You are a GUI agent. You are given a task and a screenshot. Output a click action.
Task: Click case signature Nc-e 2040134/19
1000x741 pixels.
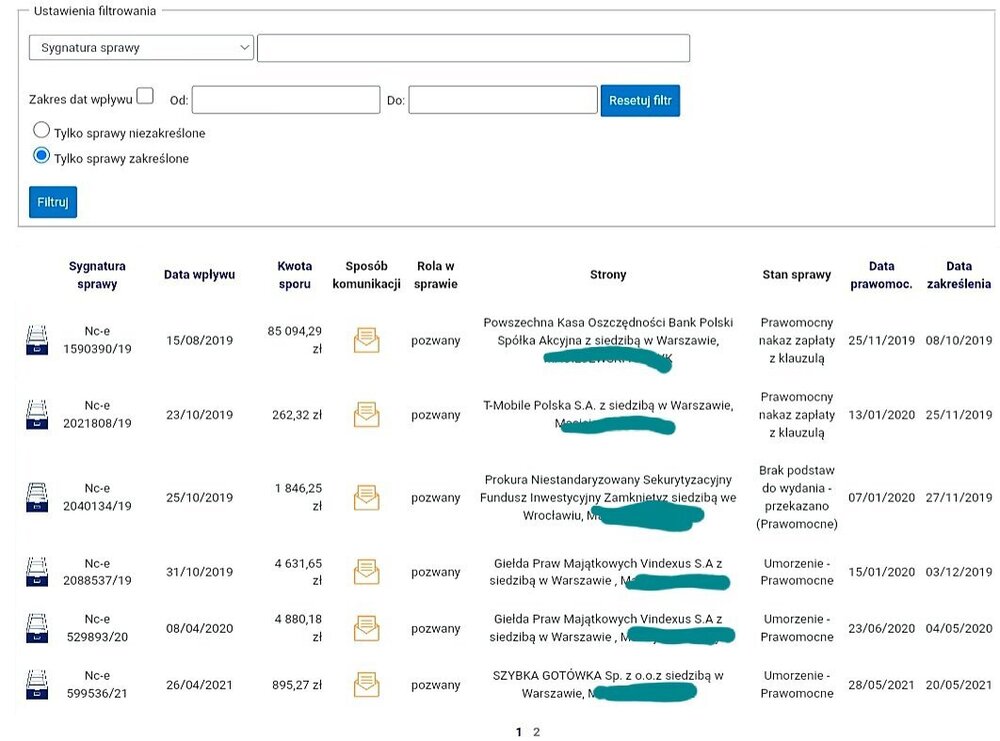click(x=97, y=497)
